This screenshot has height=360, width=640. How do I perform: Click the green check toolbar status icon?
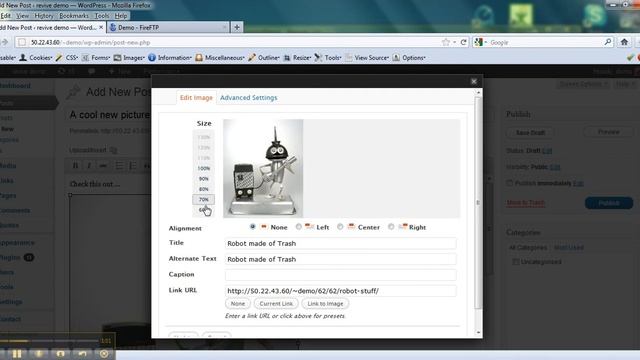click(x=630, y=58)
